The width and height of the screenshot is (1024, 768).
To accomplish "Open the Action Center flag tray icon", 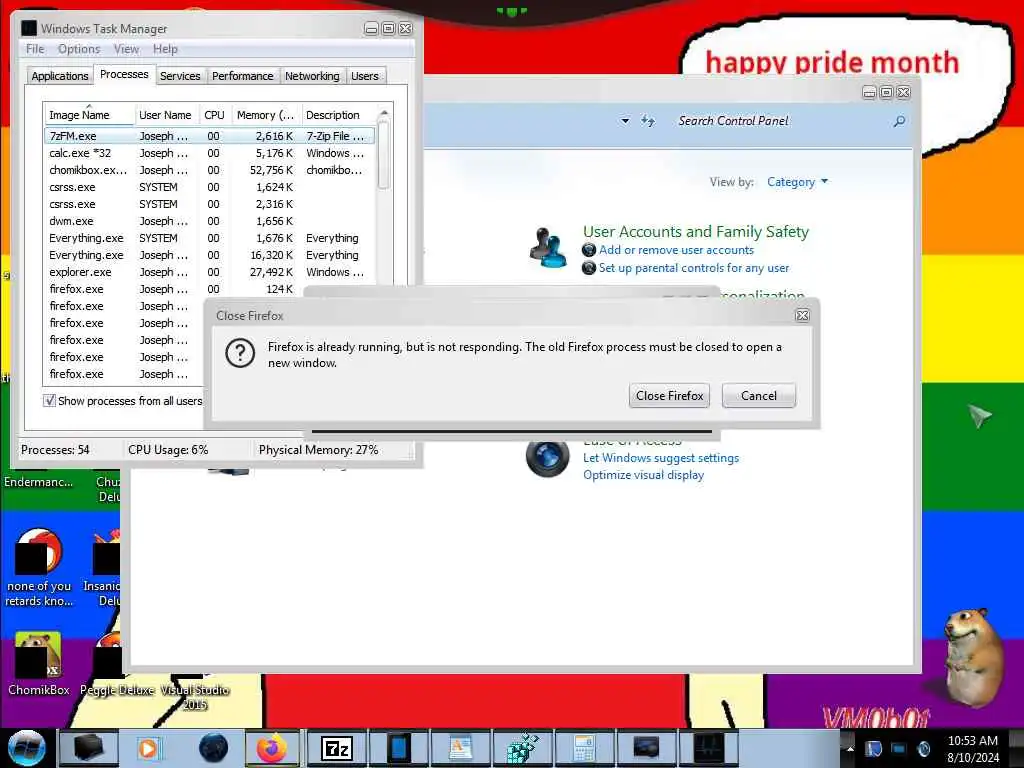I will [x=874, y=749].
